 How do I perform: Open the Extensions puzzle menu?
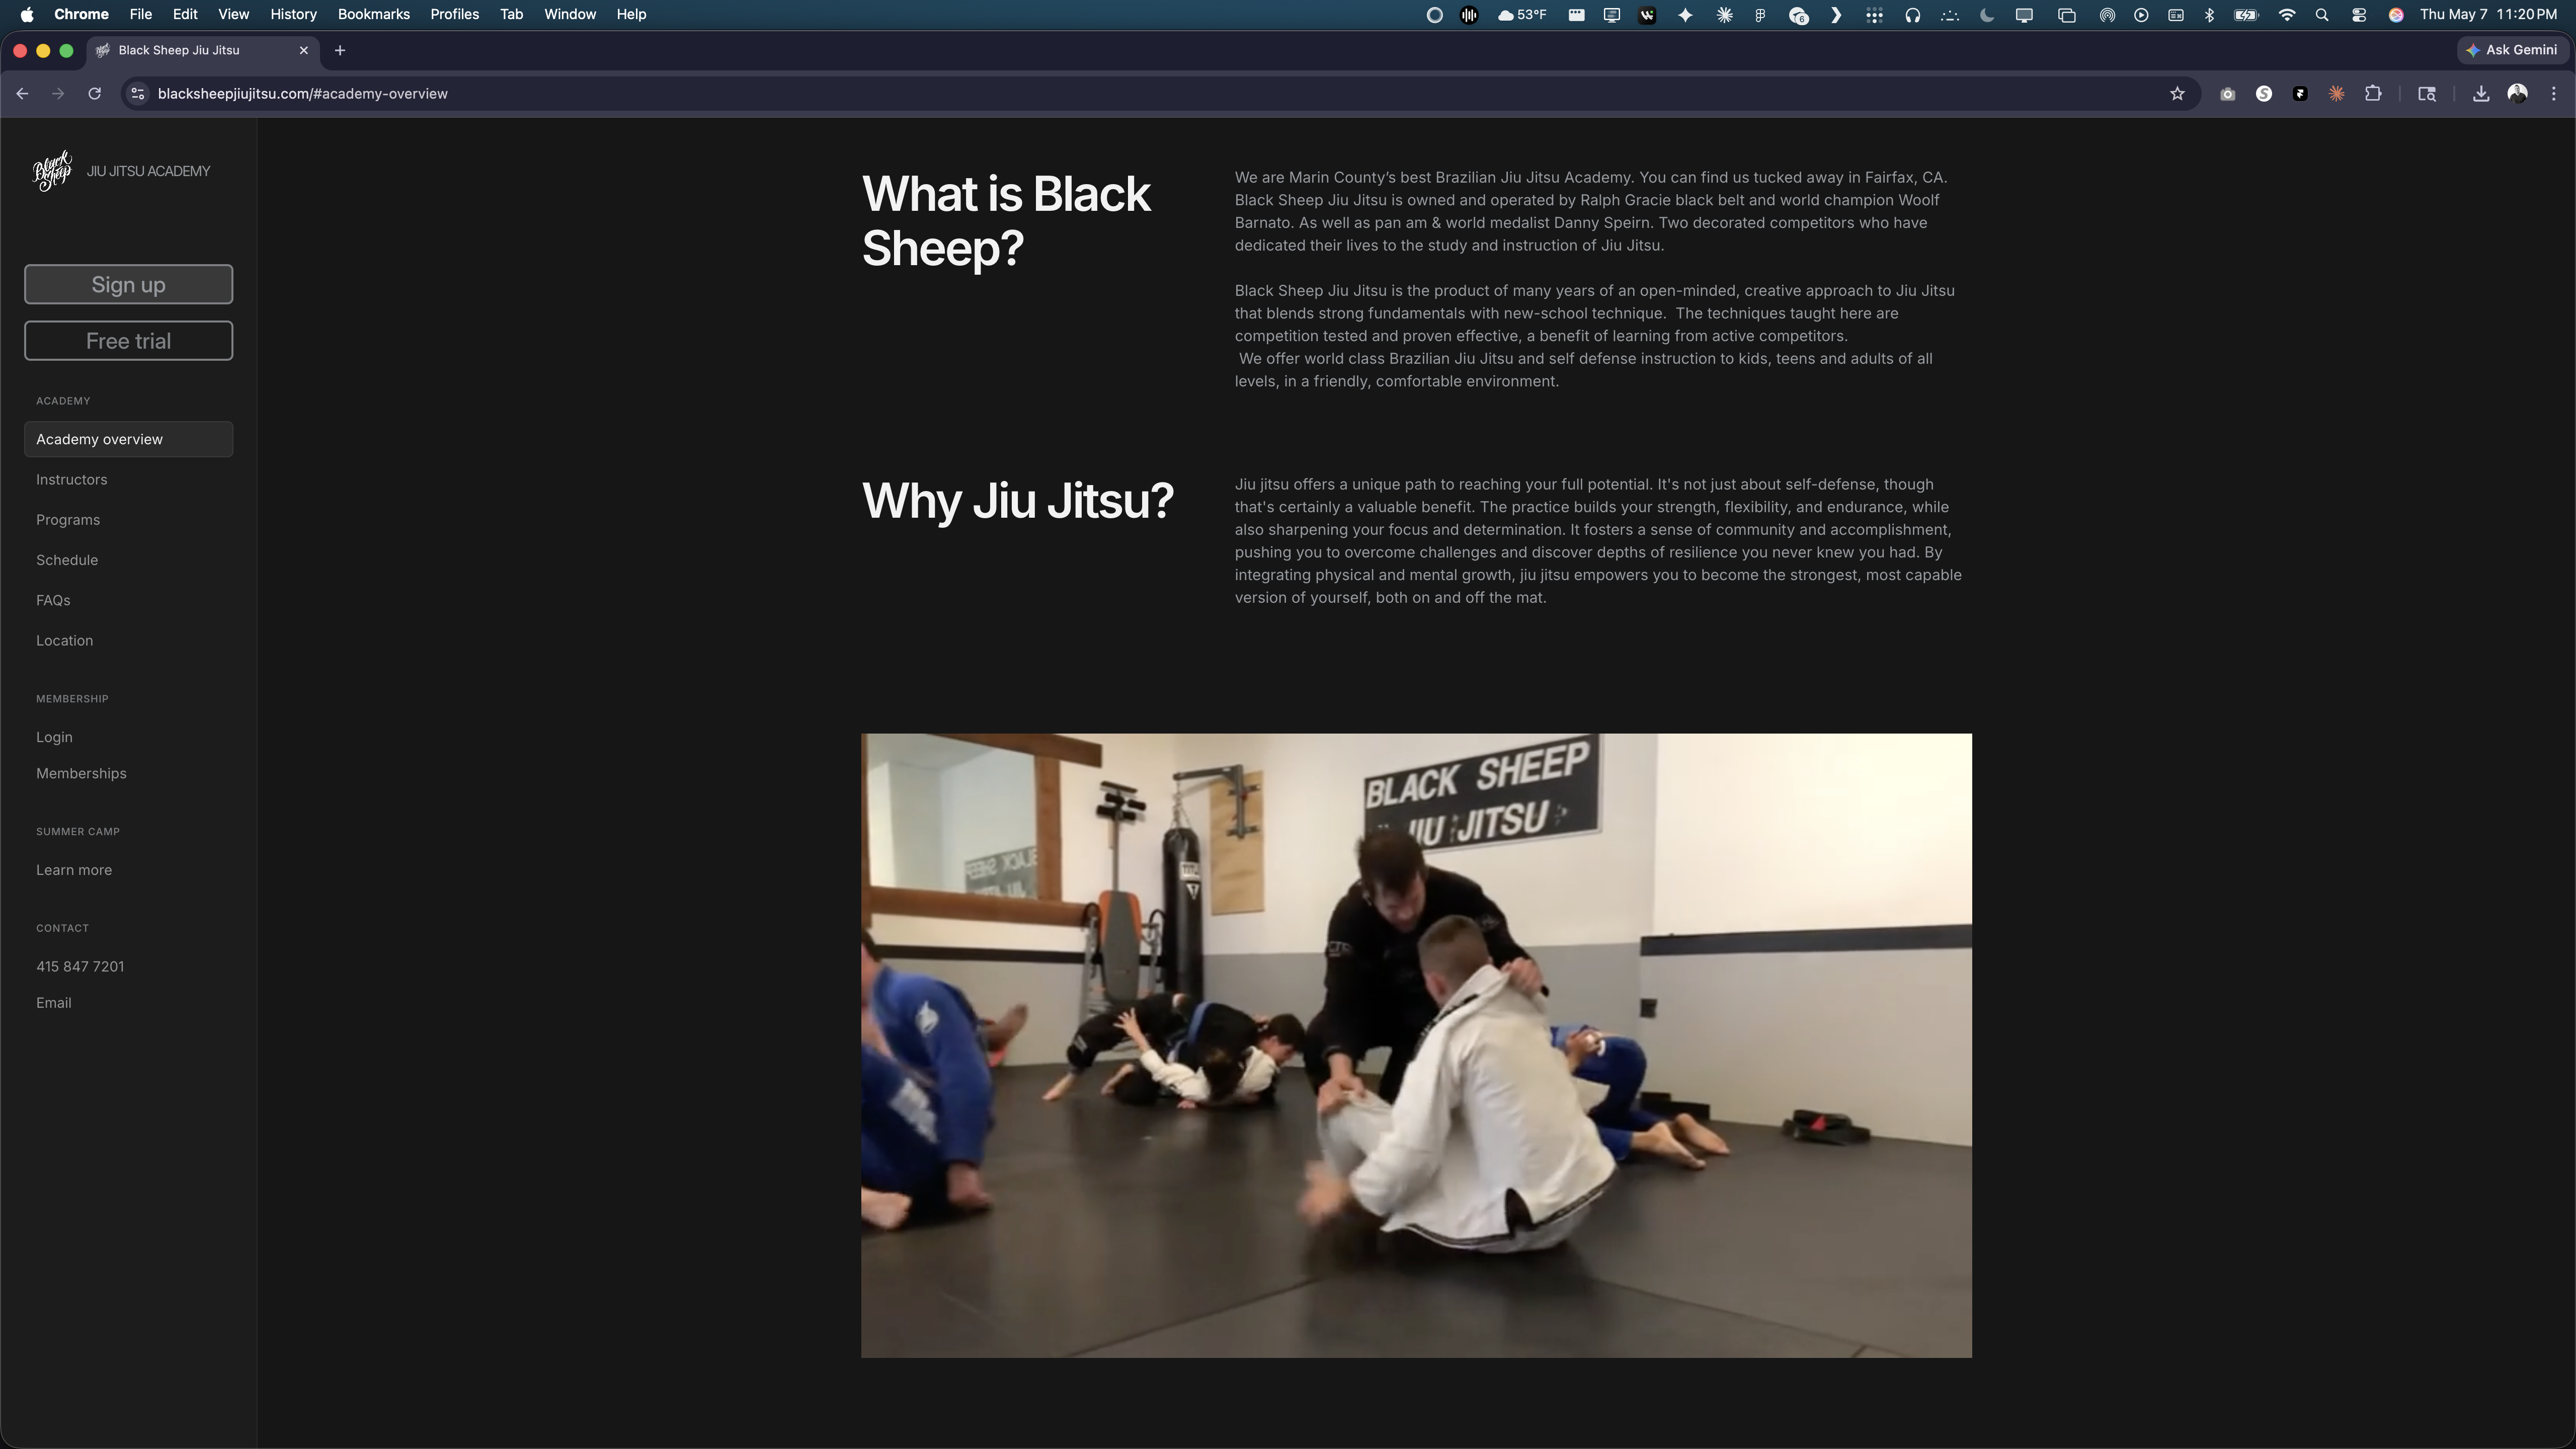2373,94
